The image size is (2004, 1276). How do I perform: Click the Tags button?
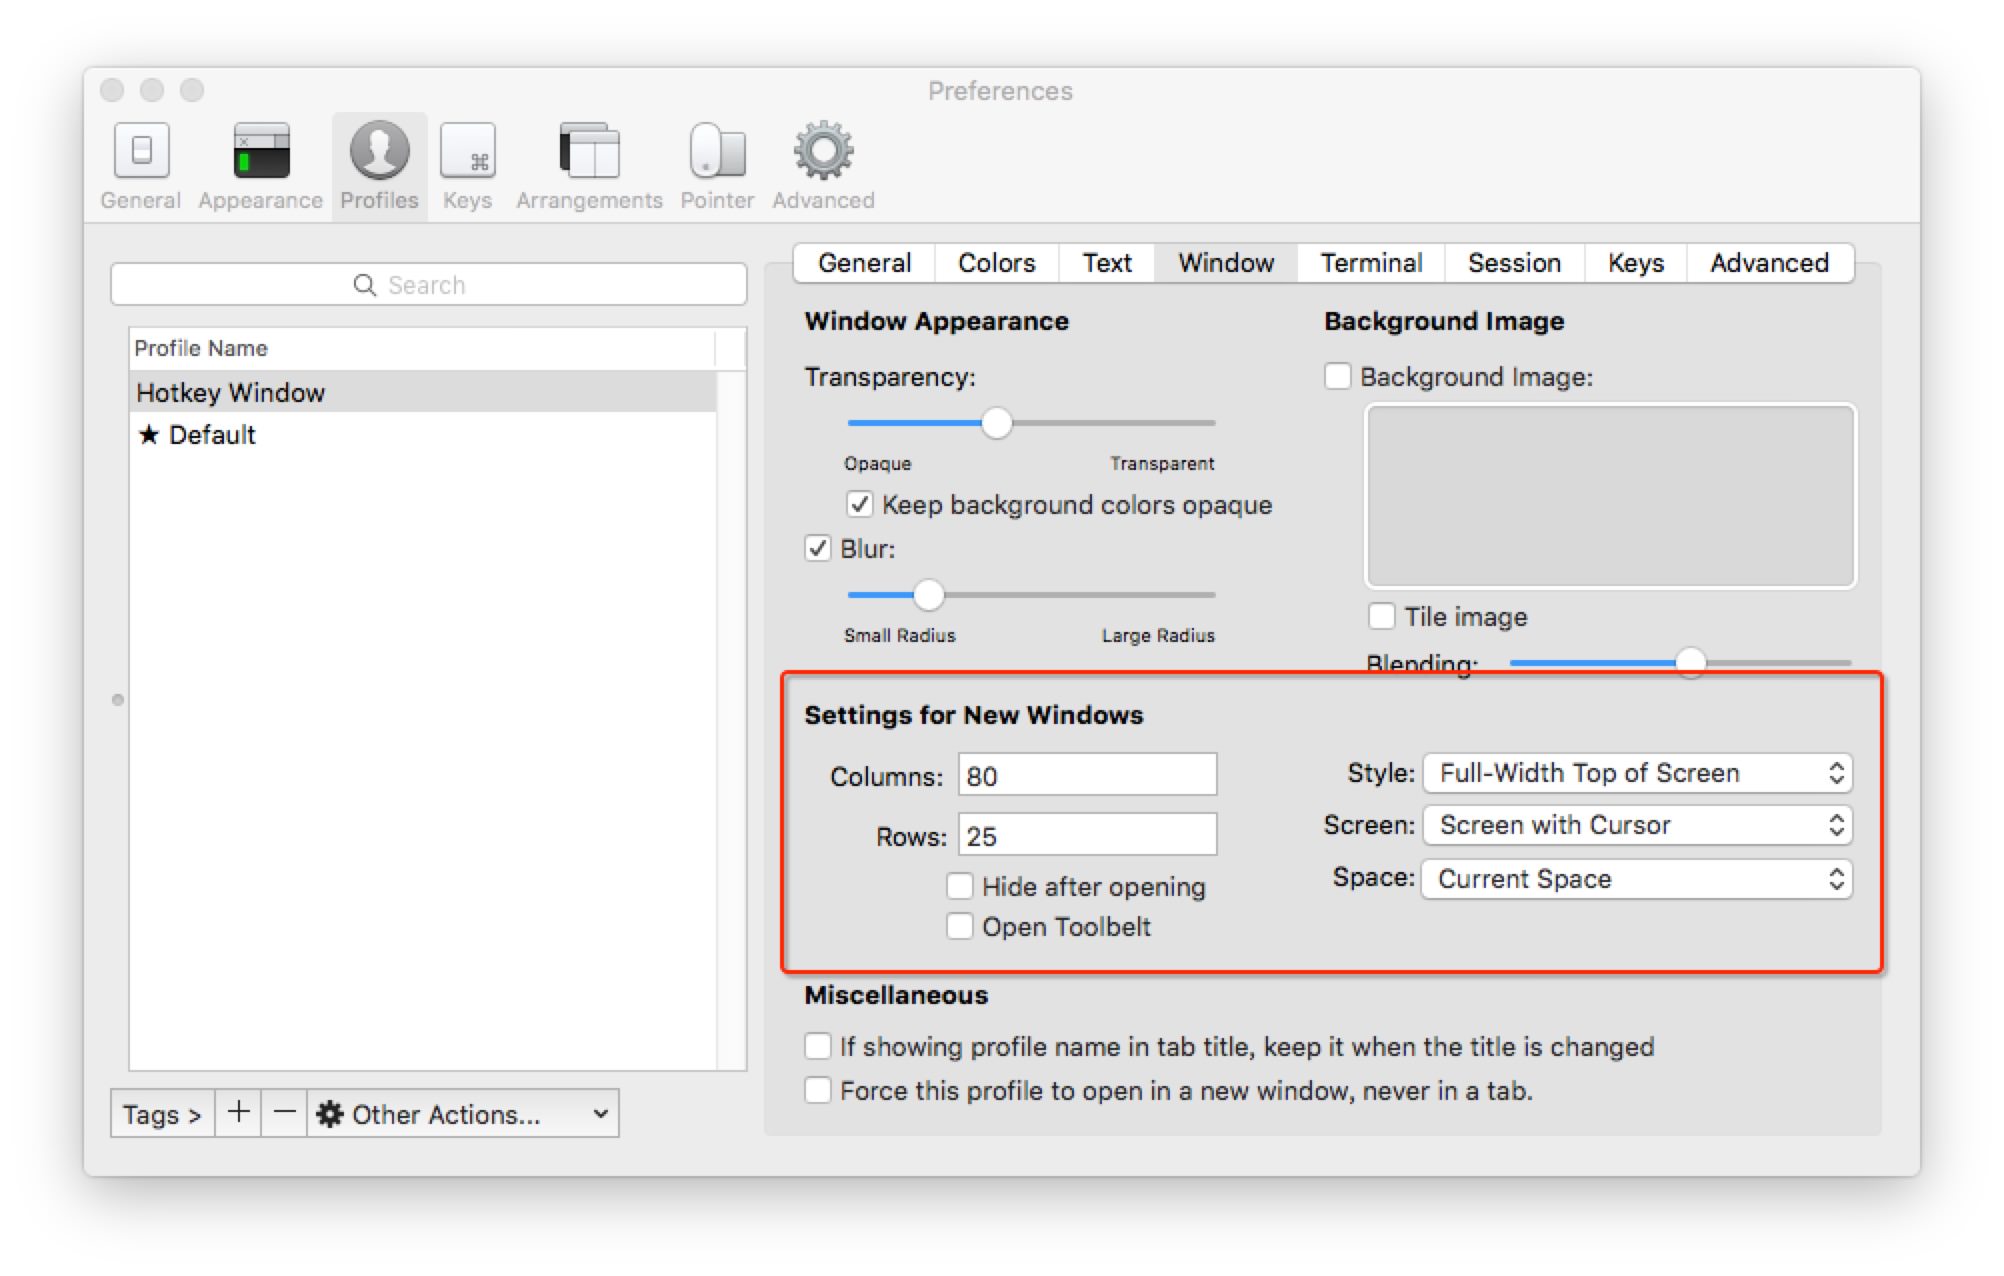[x=162, y=1114]
